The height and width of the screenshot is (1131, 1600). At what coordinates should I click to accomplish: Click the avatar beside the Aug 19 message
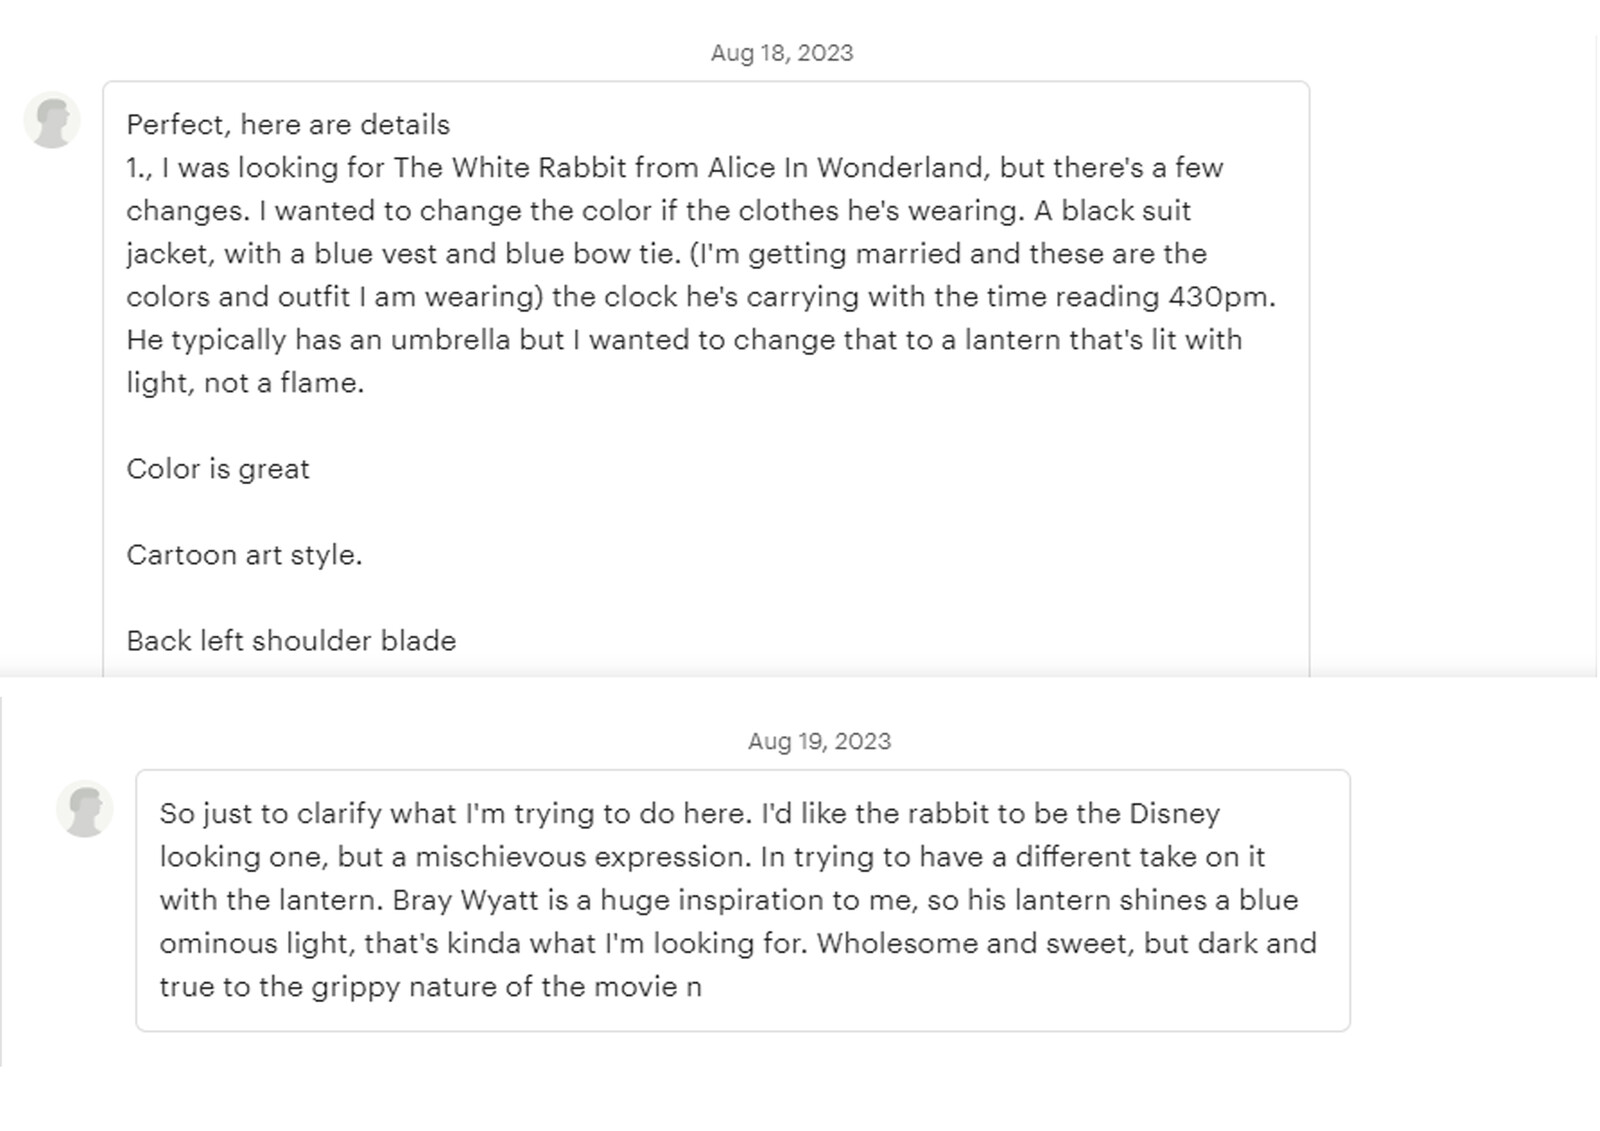pos(85,808)
